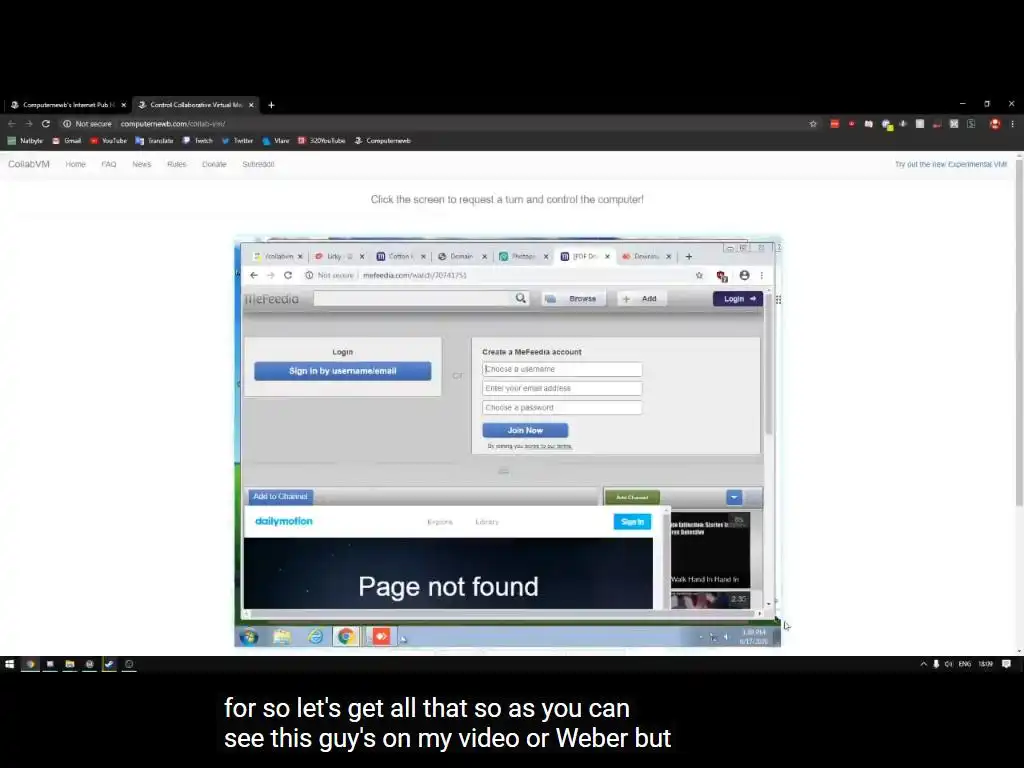Open the Vlare bookmark

(x=276, y=140)
